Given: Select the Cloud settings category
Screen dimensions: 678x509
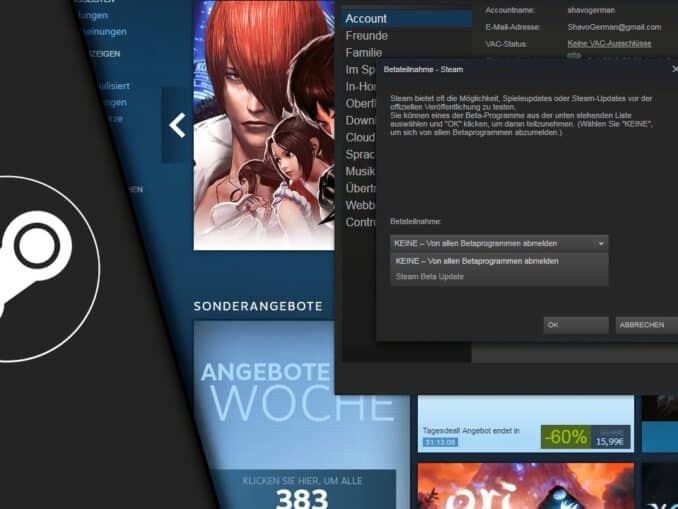Looking at the screenshot, I should pos(360,138).
